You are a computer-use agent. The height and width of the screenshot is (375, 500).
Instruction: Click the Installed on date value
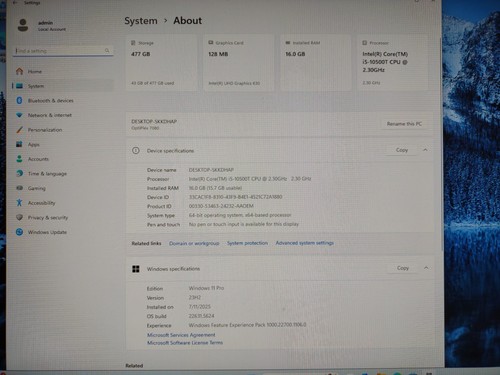point(200,307)
